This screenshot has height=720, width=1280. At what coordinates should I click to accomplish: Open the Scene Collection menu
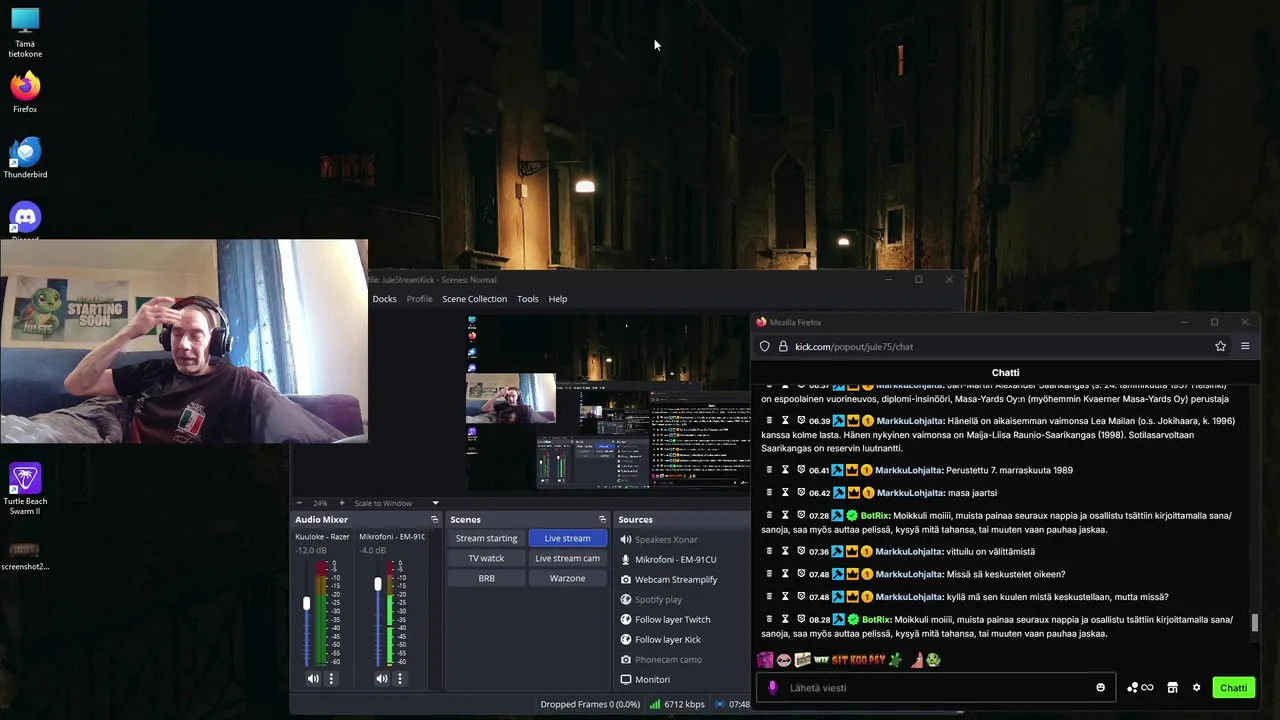click(x=474, y=299)
